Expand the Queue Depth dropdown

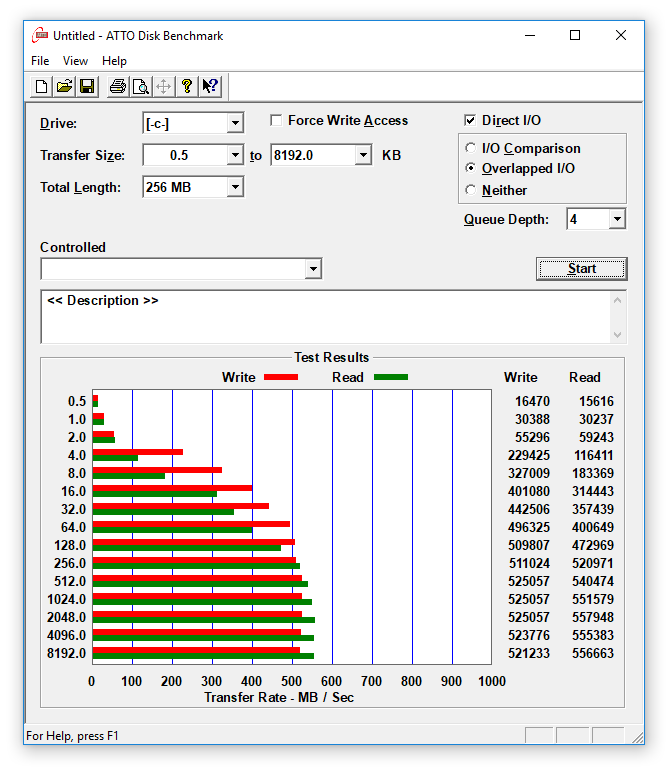click(x=616, y=219)
